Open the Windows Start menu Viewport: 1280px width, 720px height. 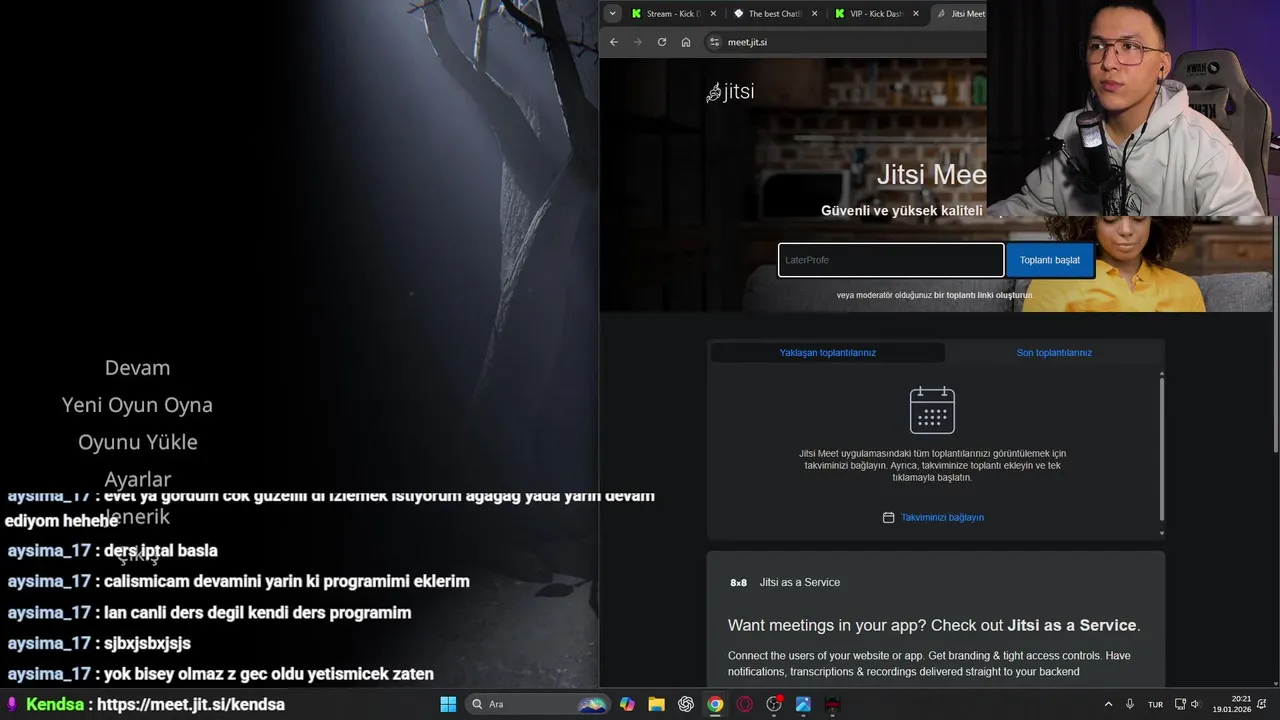pos(448,704)
